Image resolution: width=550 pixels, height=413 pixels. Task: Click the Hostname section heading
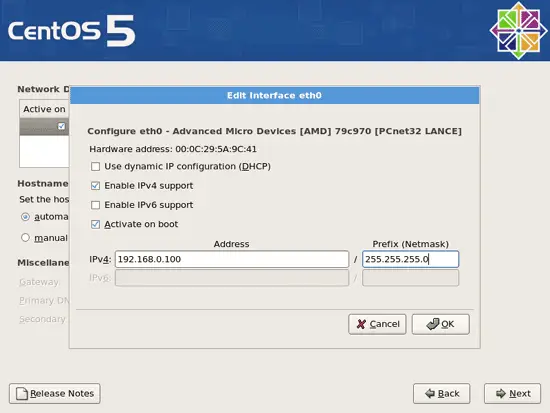click(43, 184)
